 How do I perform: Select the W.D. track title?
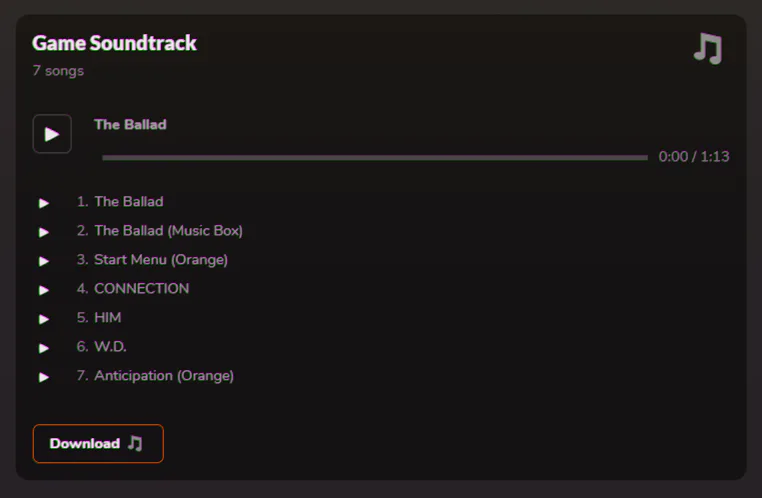tap(110, 347)
